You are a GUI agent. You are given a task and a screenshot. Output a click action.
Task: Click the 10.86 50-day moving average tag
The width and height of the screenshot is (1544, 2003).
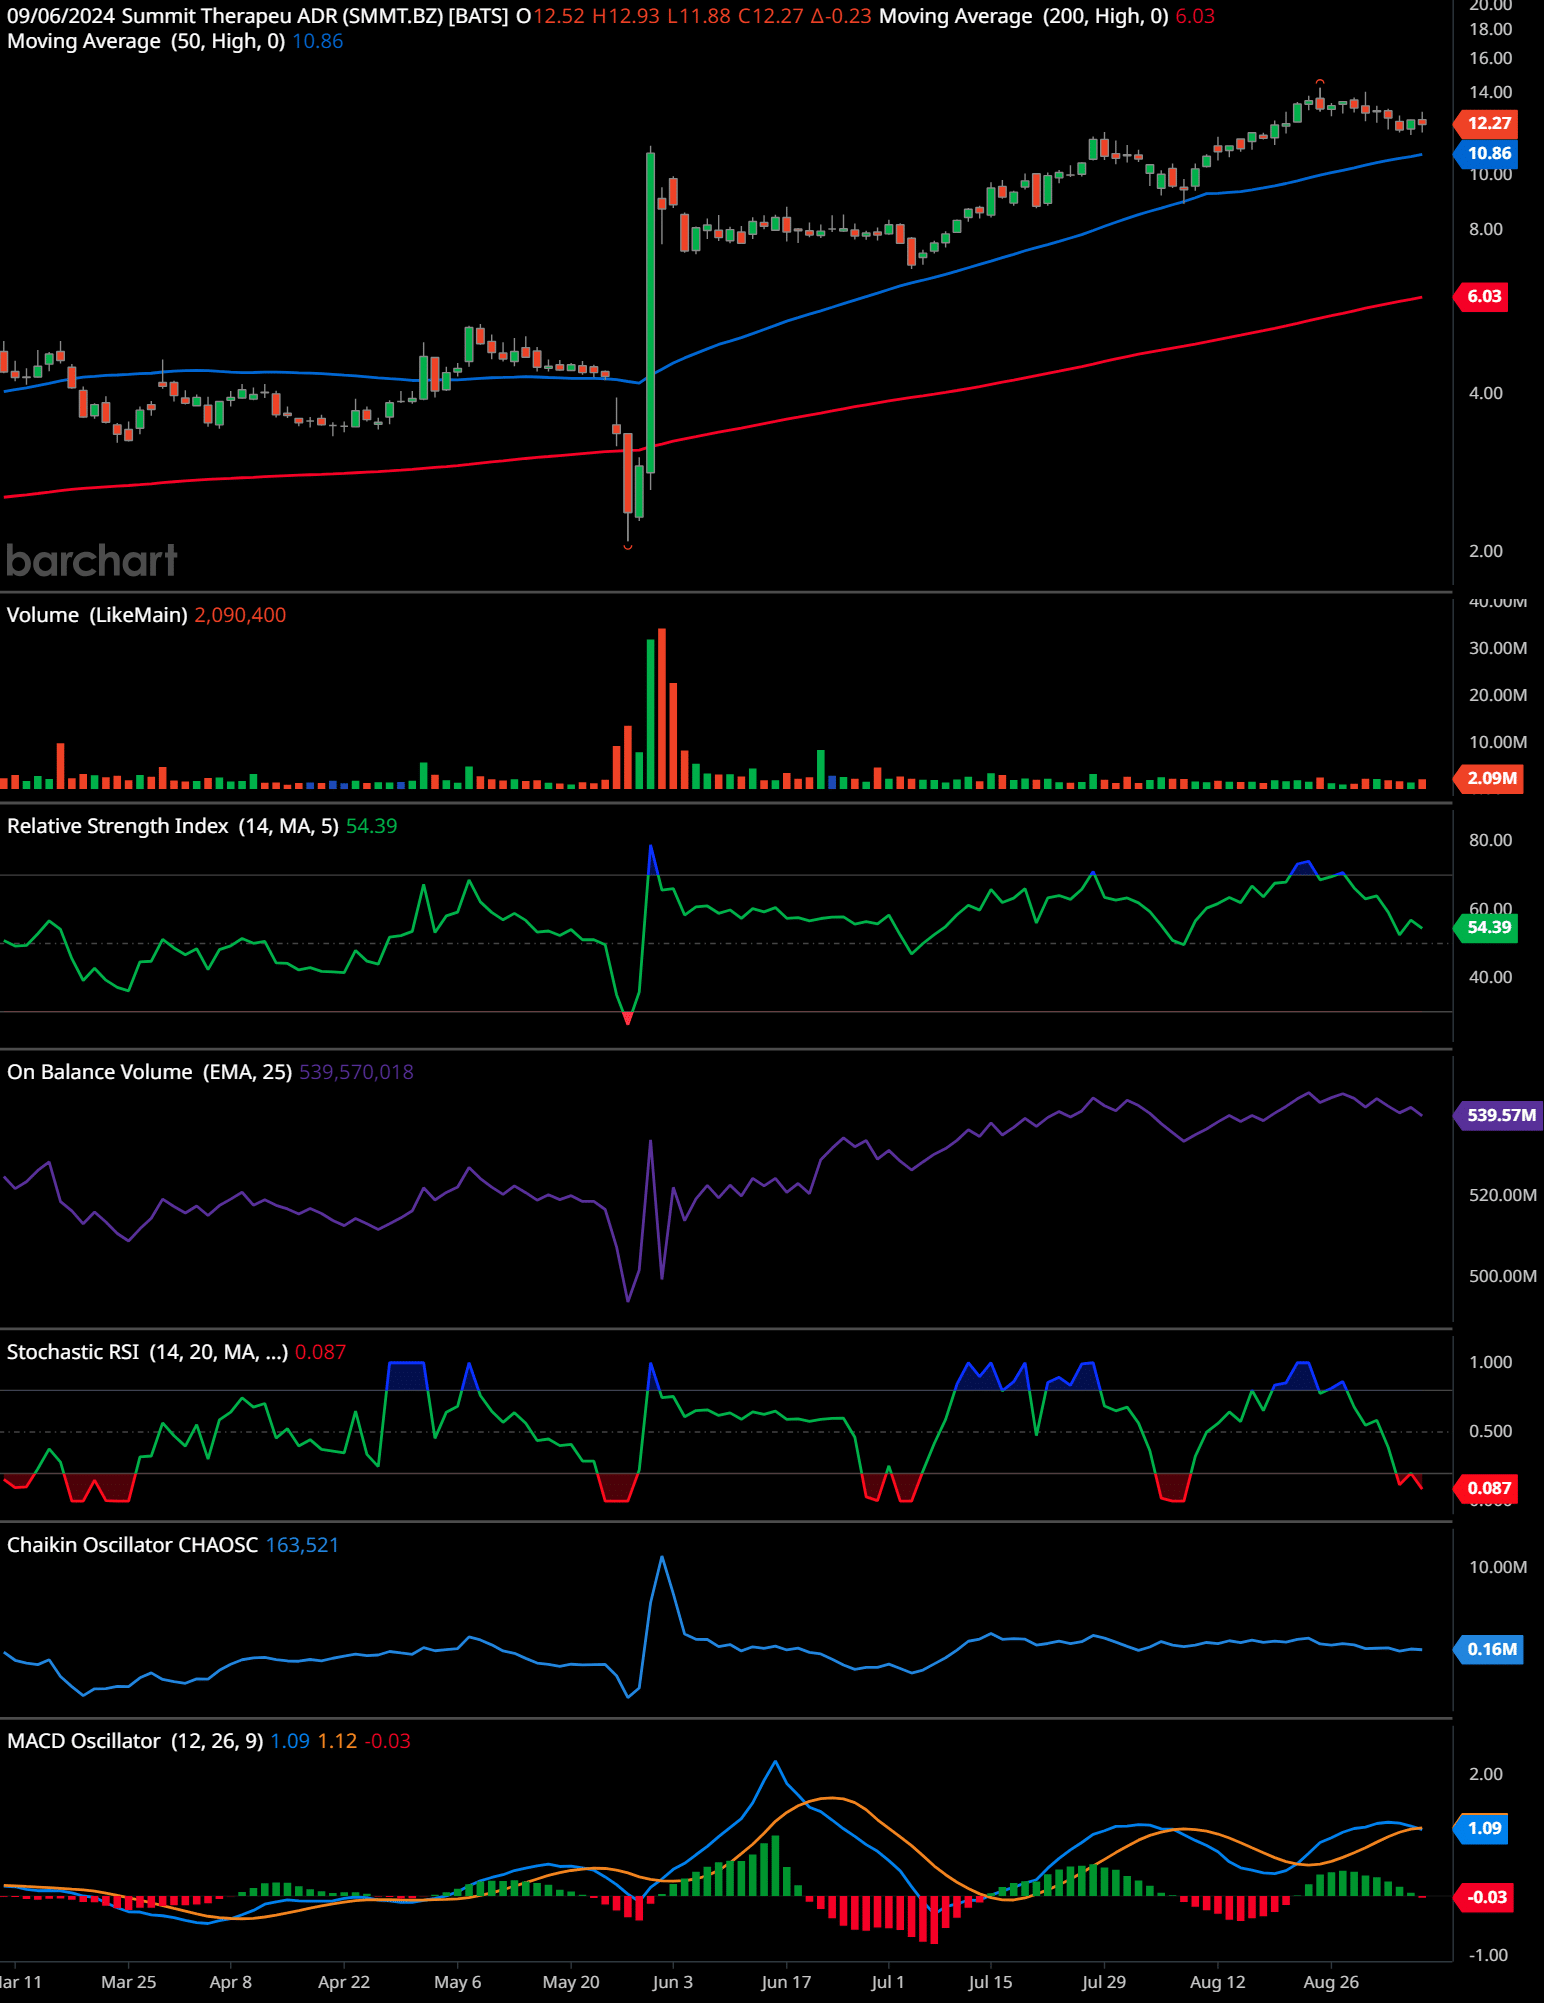1488,153
